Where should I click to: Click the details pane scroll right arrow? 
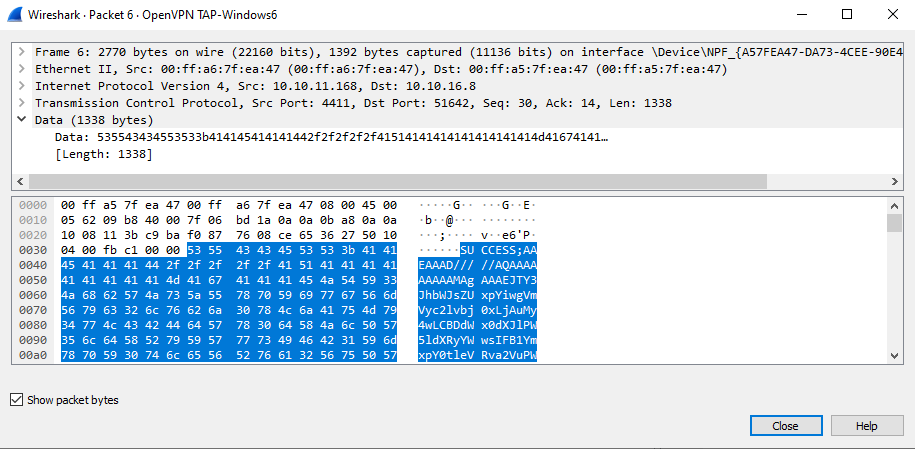[894, 181]
